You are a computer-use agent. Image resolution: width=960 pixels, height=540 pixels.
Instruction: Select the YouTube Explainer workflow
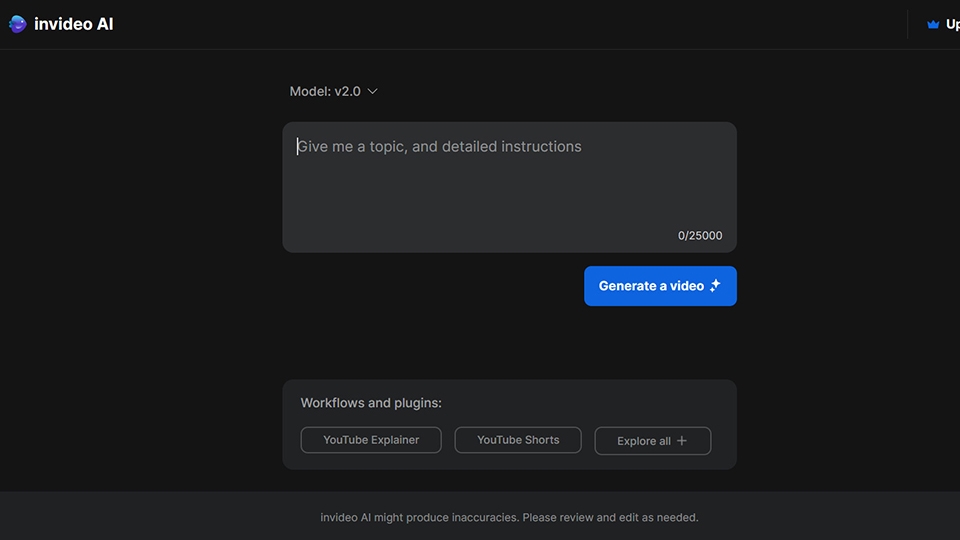371,440
